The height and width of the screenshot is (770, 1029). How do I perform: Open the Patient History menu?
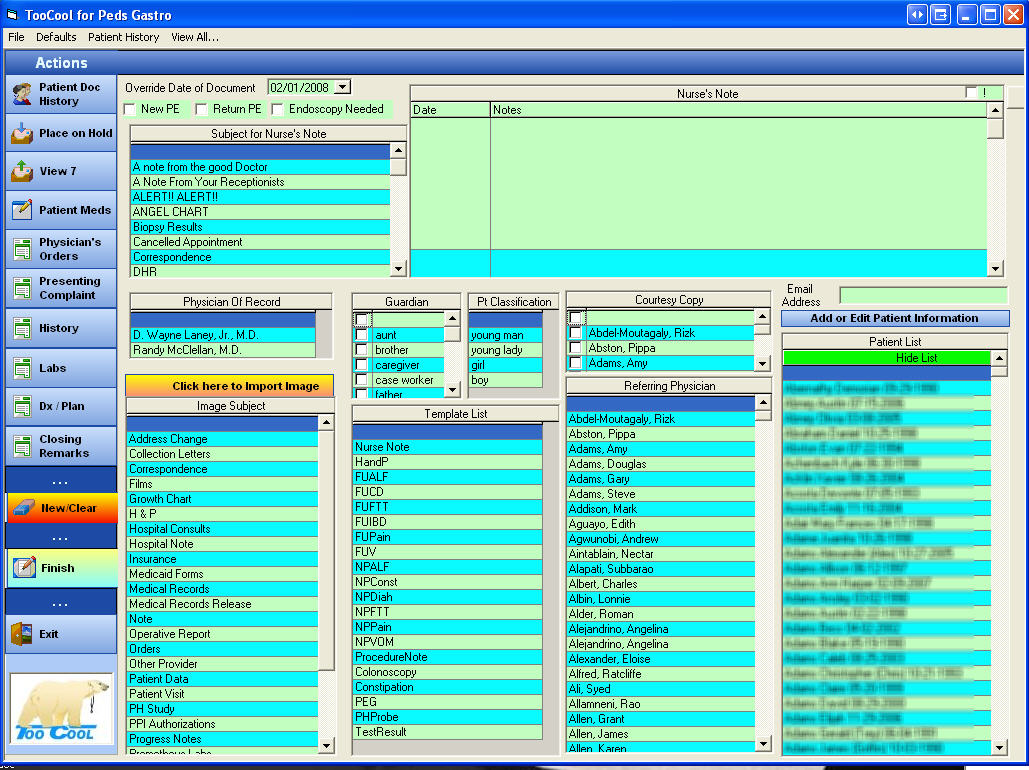point(123,37)
